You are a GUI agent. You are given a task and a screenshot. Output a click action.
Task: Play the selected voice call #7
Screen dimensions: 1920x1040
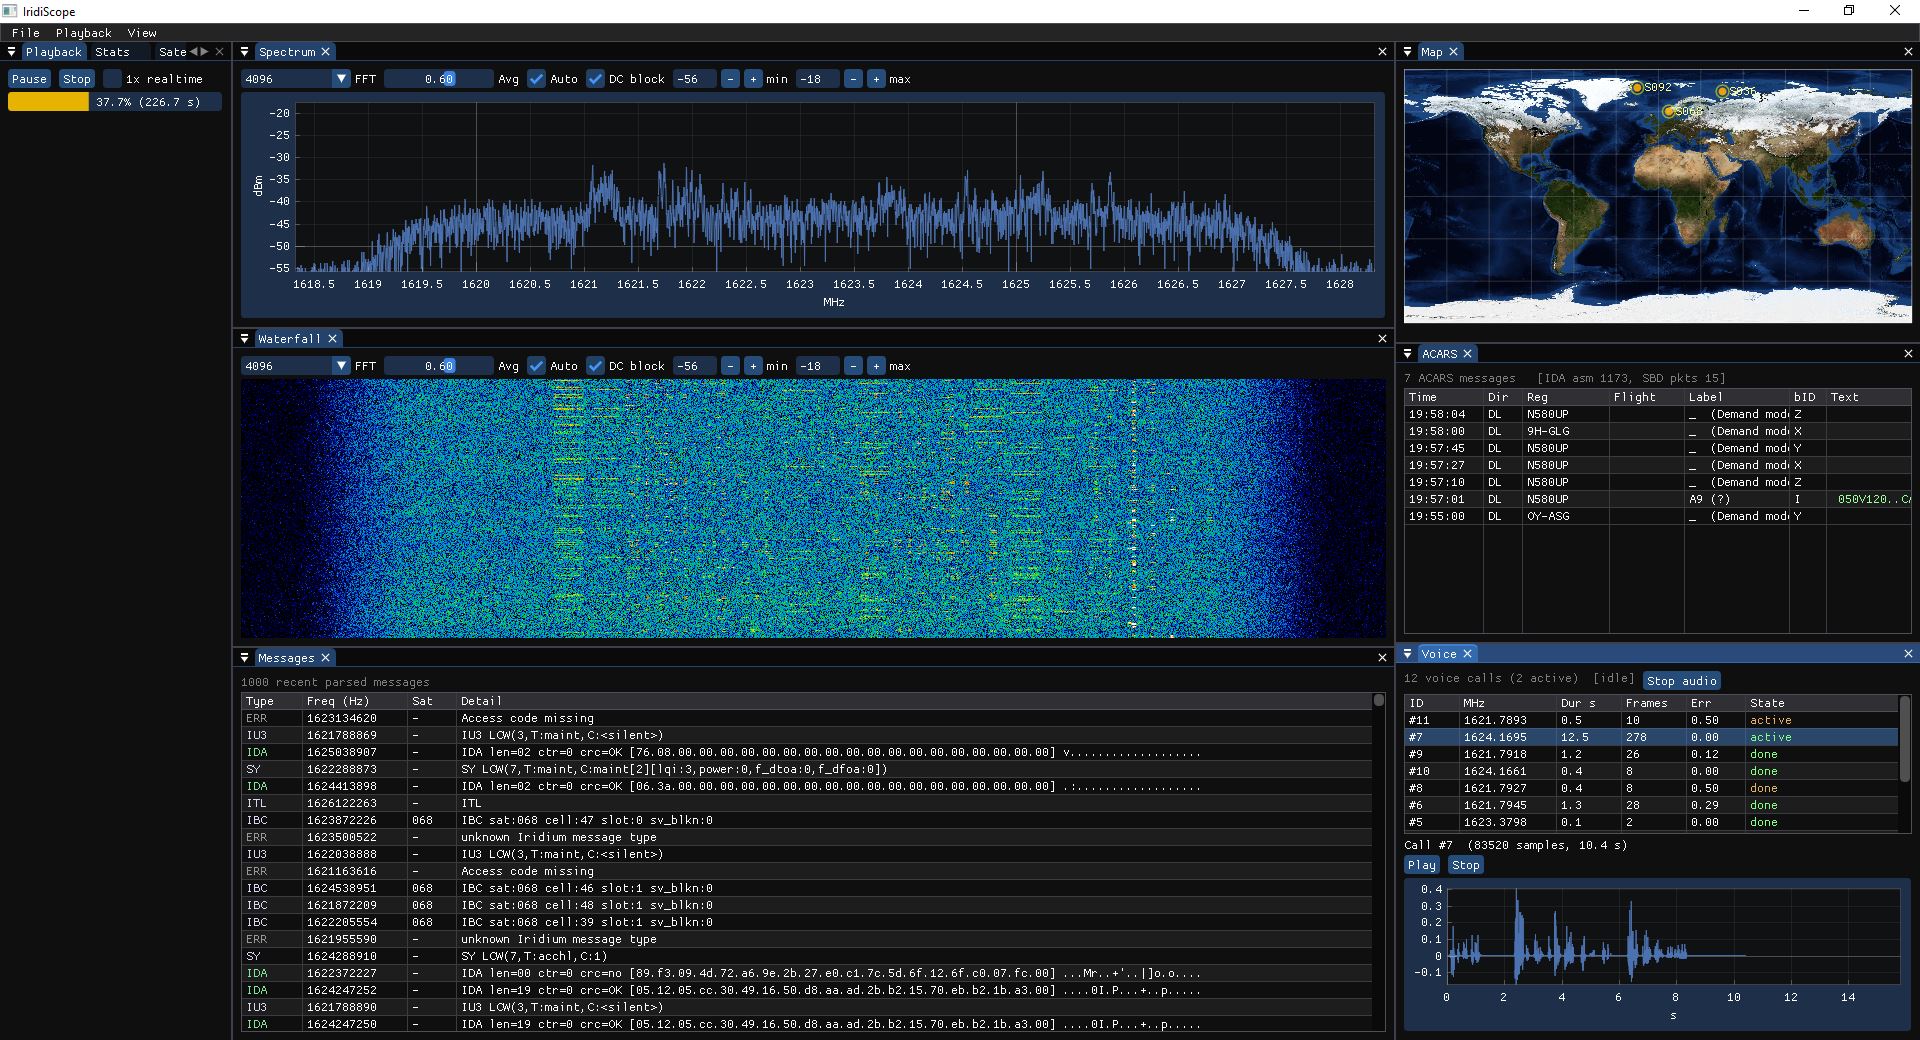pyautogui.click(x=1421, y=865)
